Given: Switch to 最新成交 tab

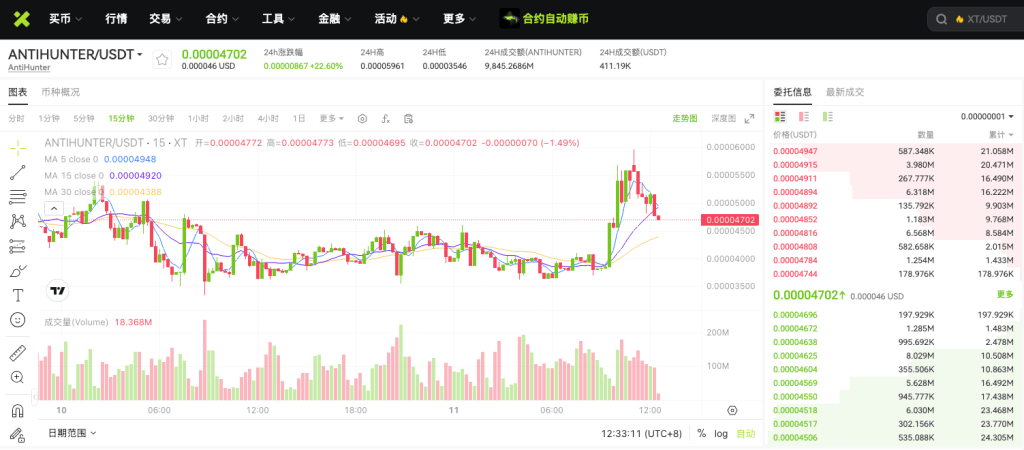Looking at the screenshot, I should point(845,92).
